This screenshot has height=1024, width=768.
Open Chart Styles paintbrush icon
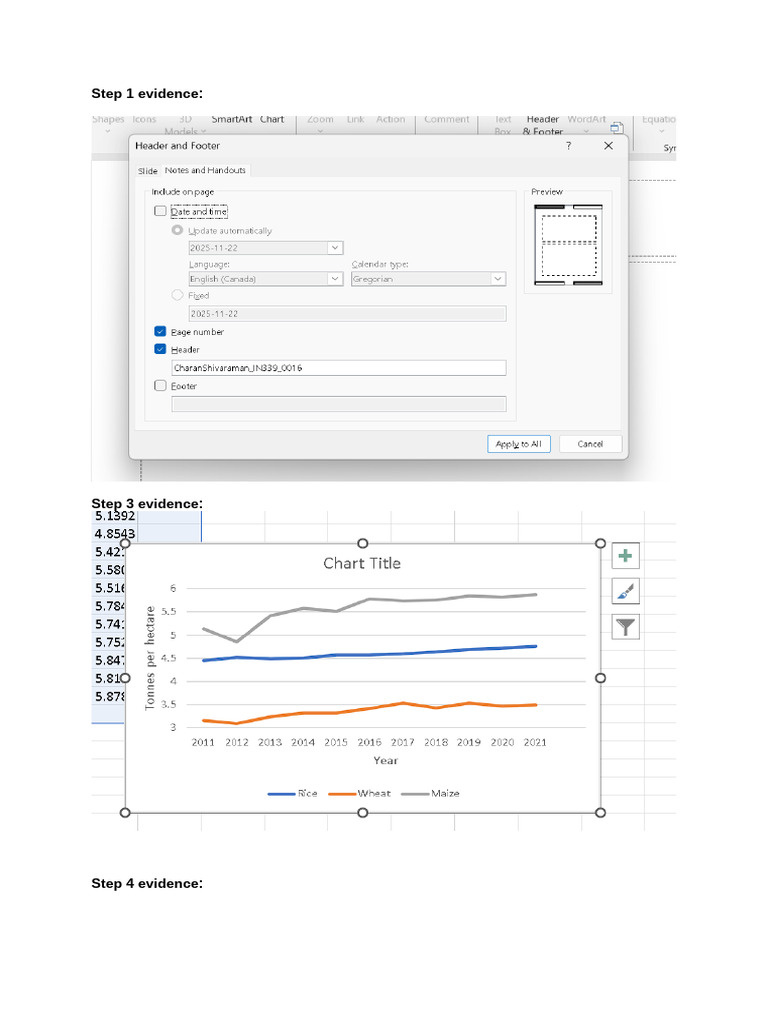click(625, 592)
